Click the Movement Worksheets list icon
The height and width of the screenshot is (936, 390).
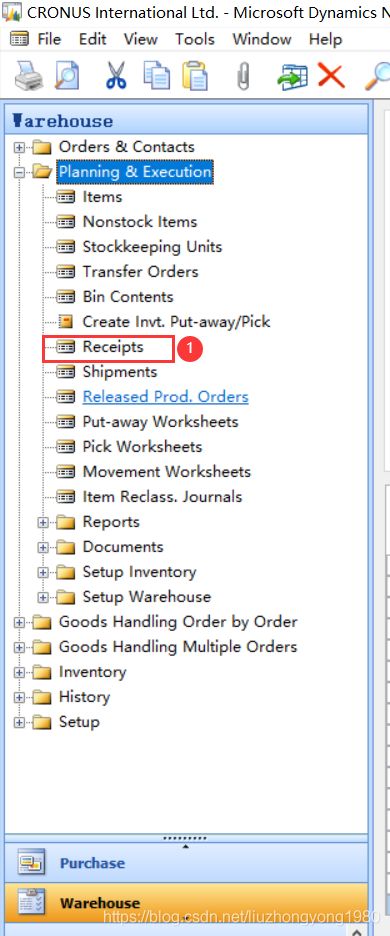click(66, 472)
